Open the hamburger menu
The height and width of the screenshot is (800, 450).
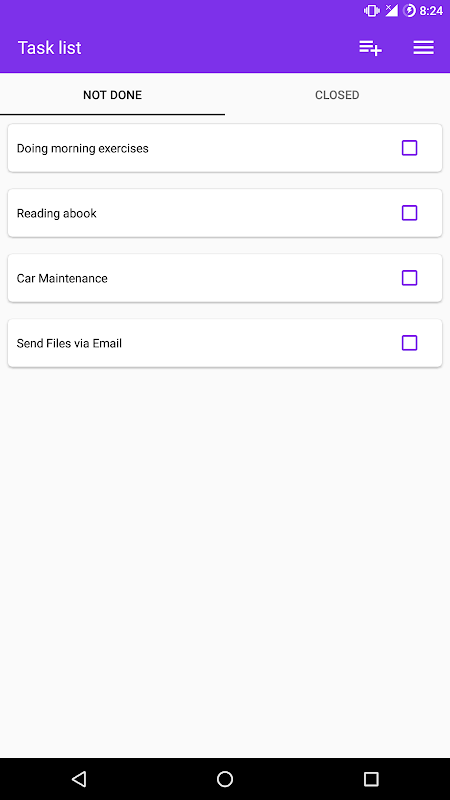(x=423, y=47)
